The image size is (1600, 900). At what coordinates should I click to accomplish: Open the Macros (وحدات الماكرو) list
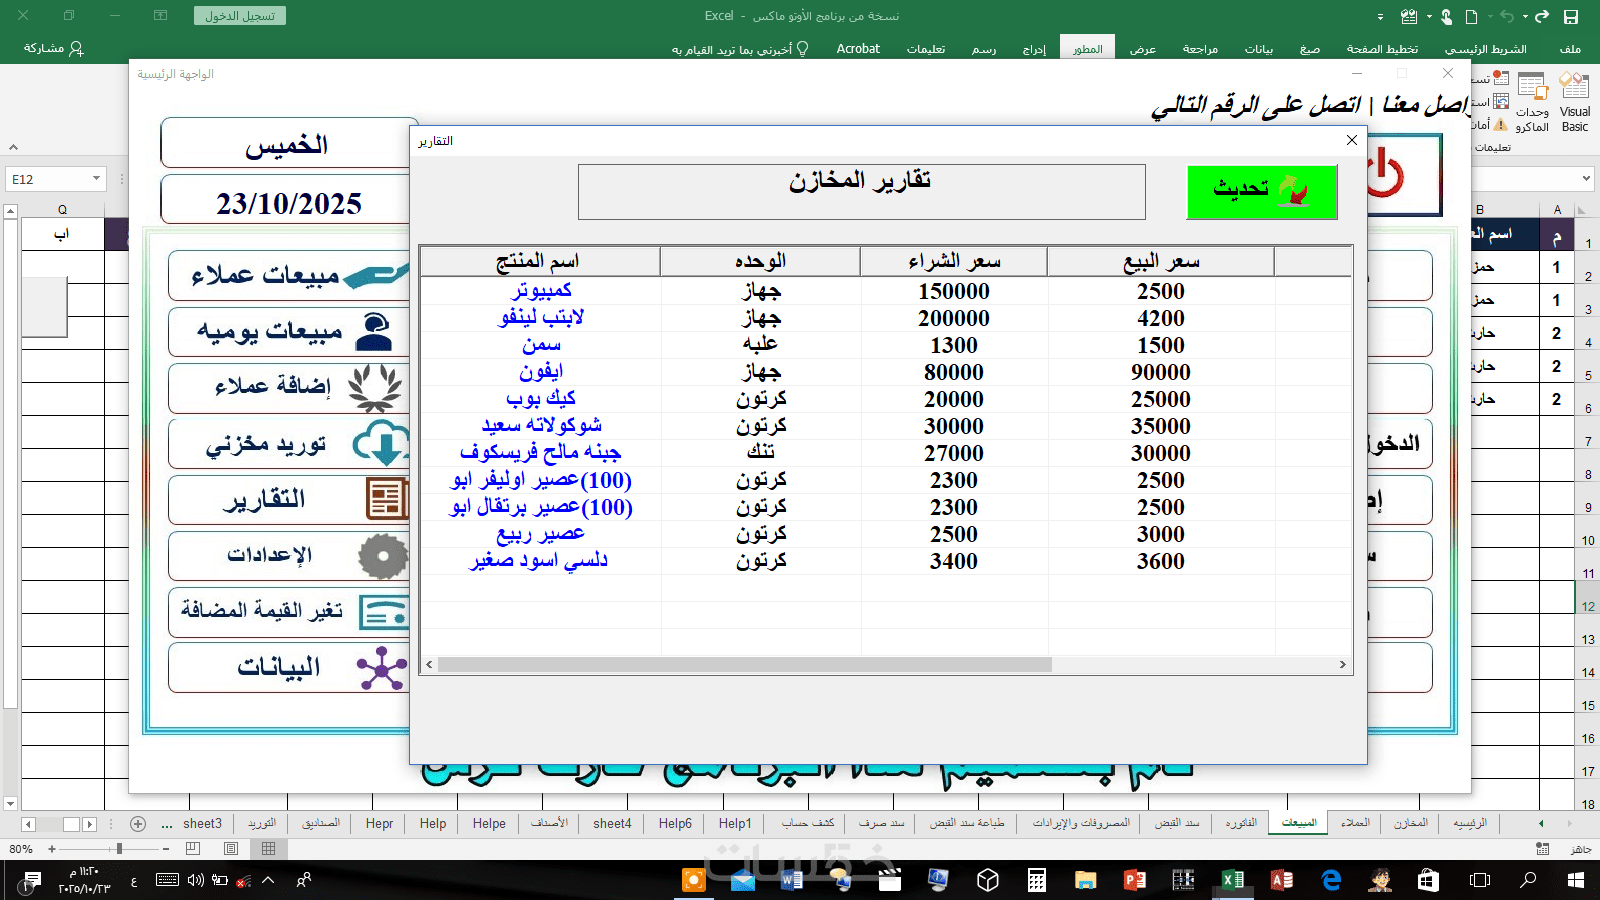click(x=1532, y=102)
